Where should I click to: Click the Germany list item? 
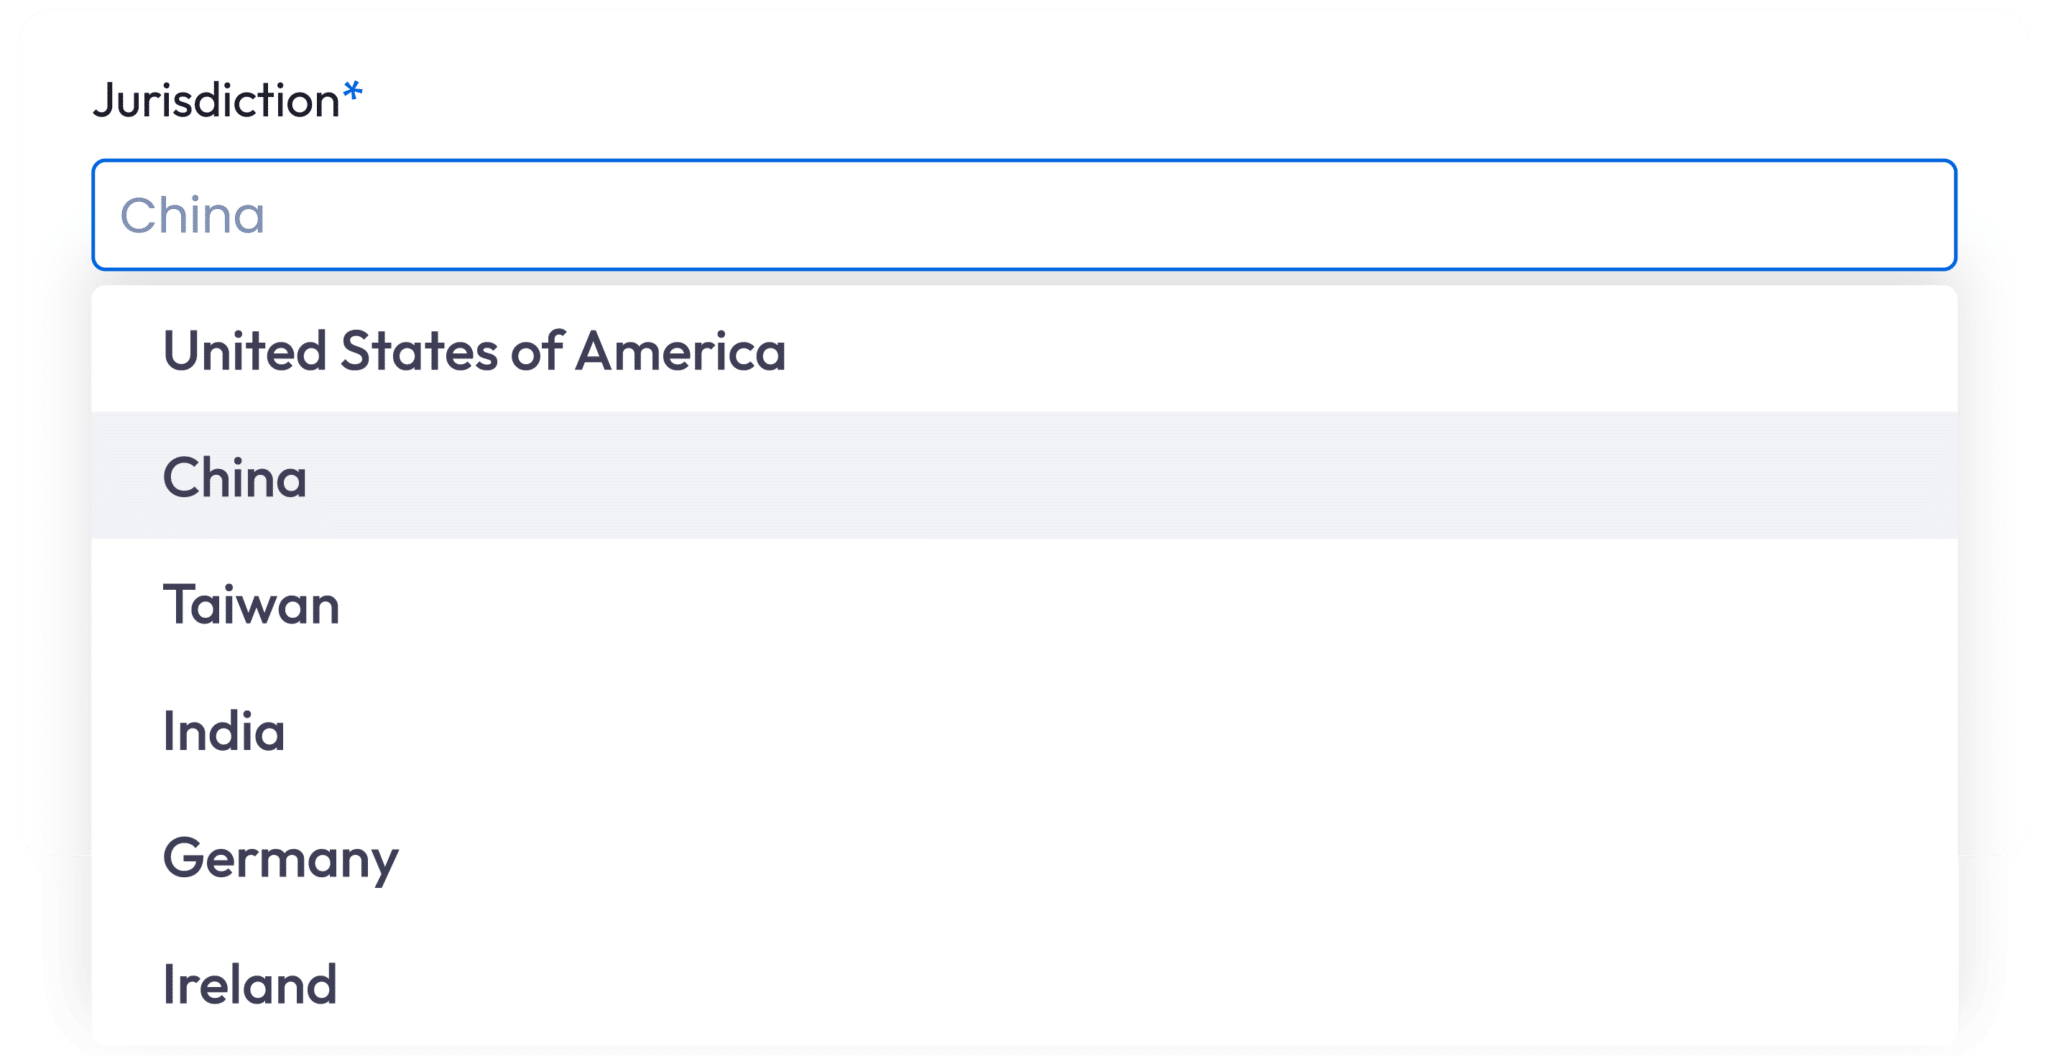[x=280, y=858]
